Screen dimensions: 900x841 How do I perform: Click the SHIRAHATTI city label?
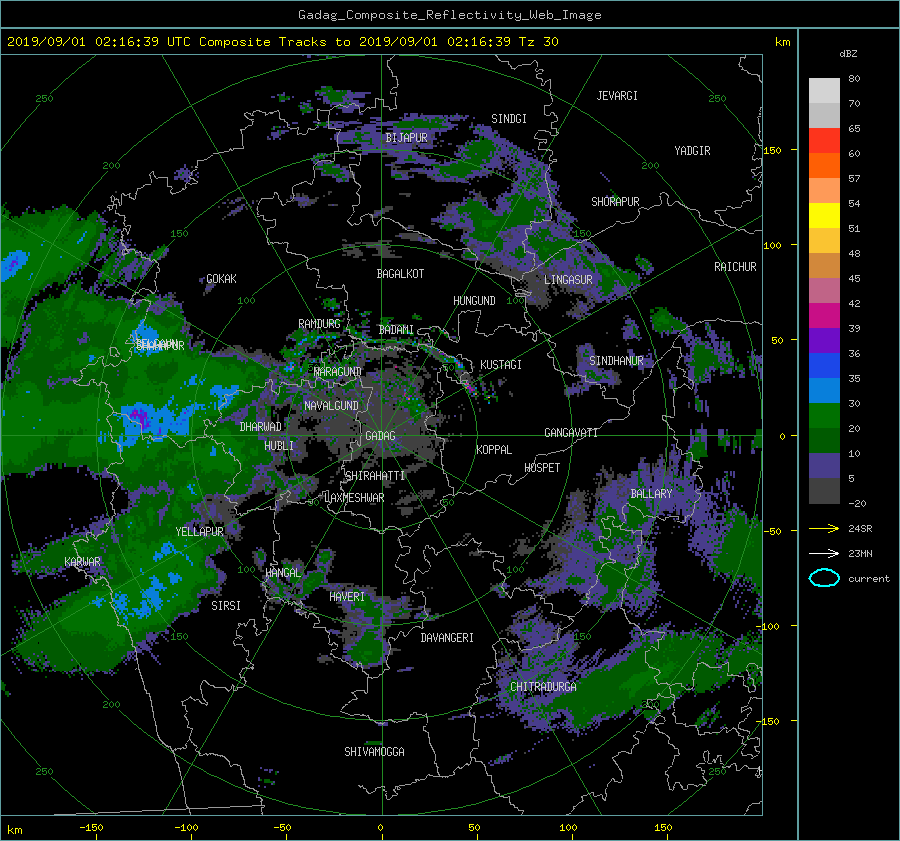(375, 476)
